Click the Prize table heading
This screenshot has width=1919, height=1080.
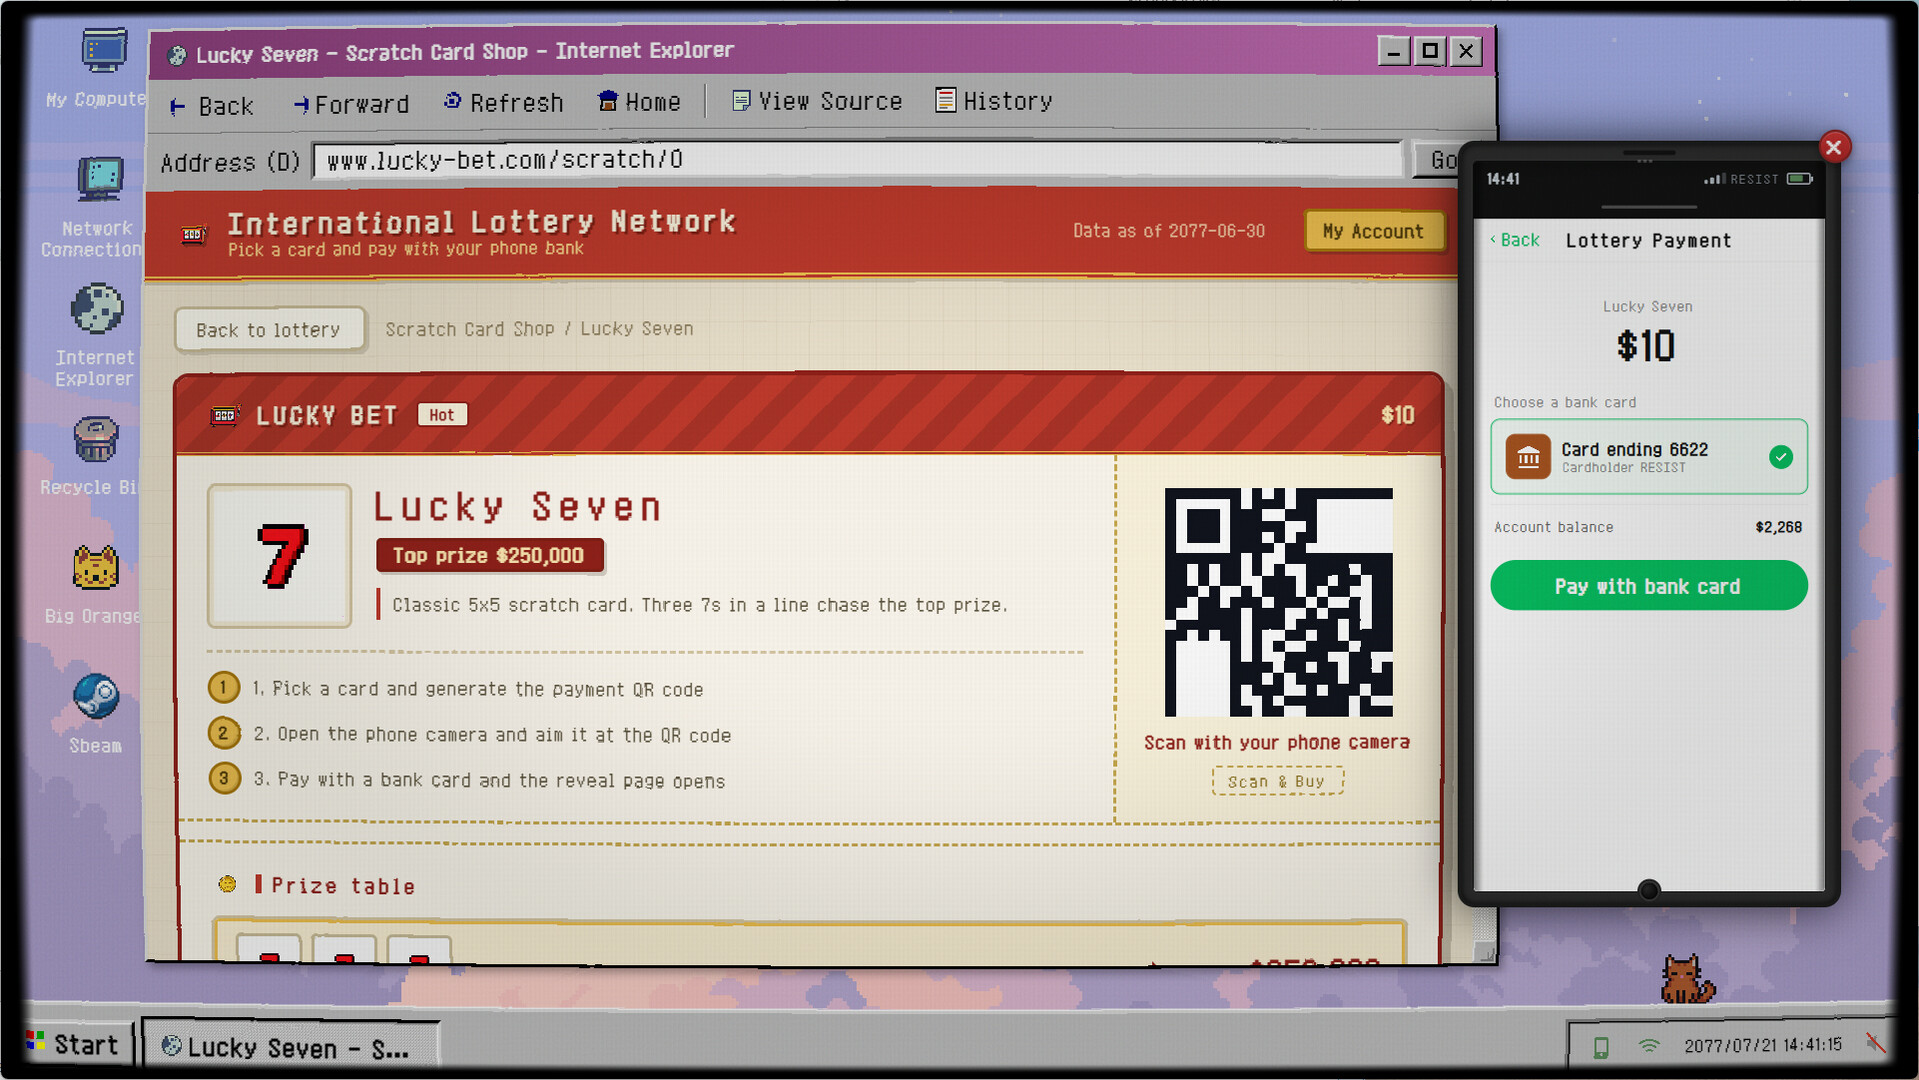342,886
